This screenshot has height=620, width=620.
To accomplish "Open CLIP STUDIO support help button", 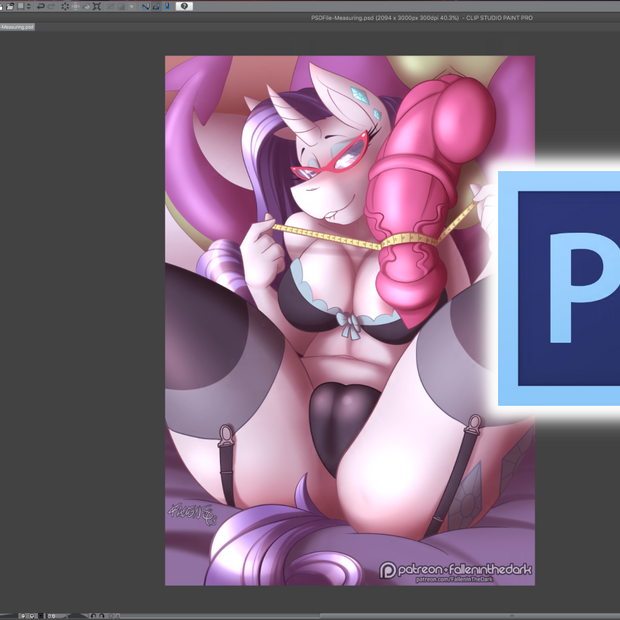I will 184,6.
